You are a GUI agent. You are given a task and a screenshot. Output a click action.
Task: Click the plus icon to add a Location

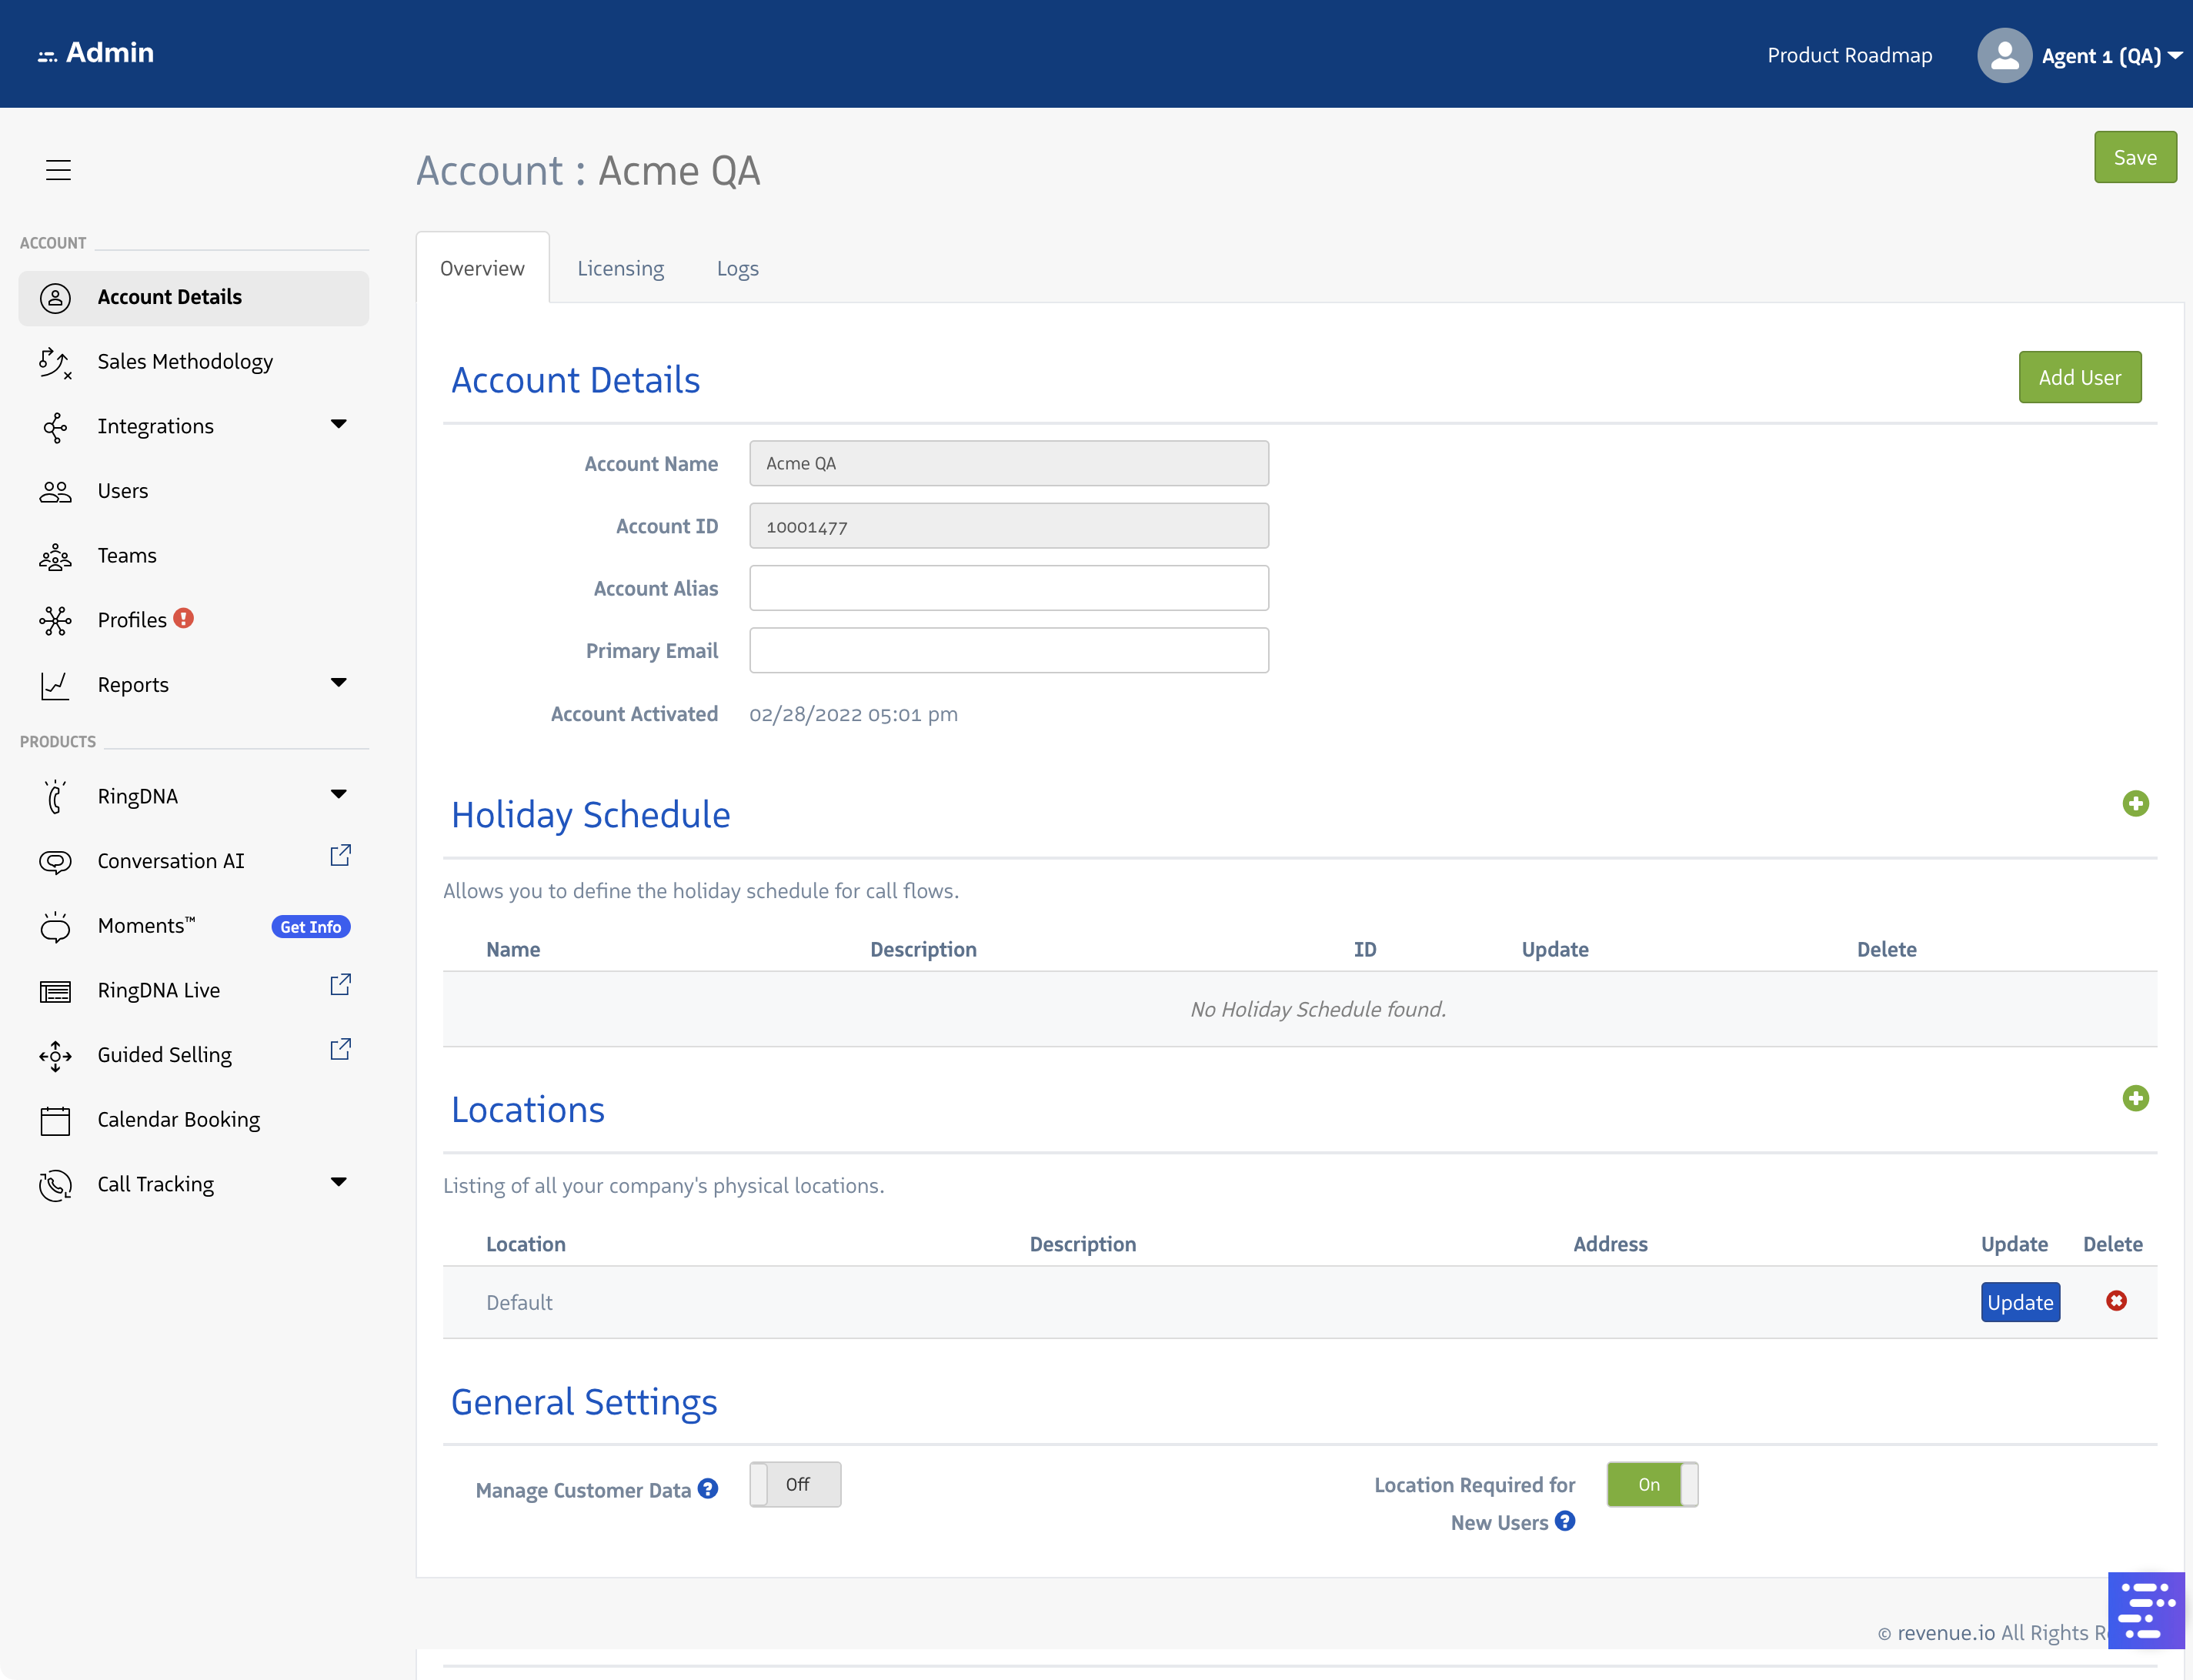point(2136,1098)
